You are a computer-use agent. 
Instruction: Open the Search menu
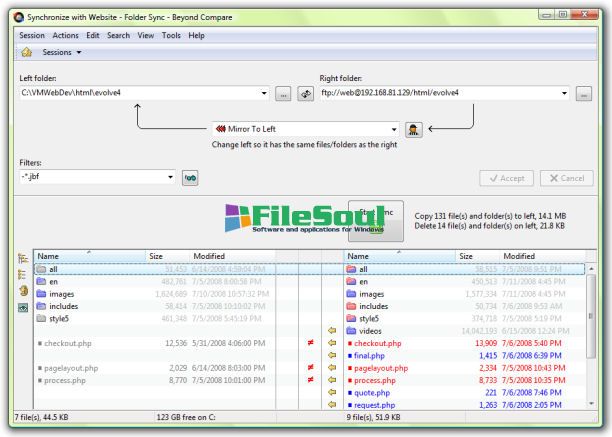[x=118, y=36]
